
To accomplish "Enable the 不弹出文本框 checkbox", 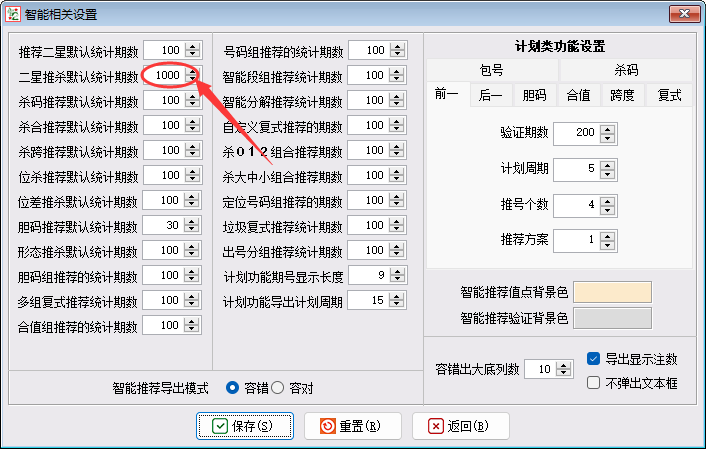I will point(593,383).
